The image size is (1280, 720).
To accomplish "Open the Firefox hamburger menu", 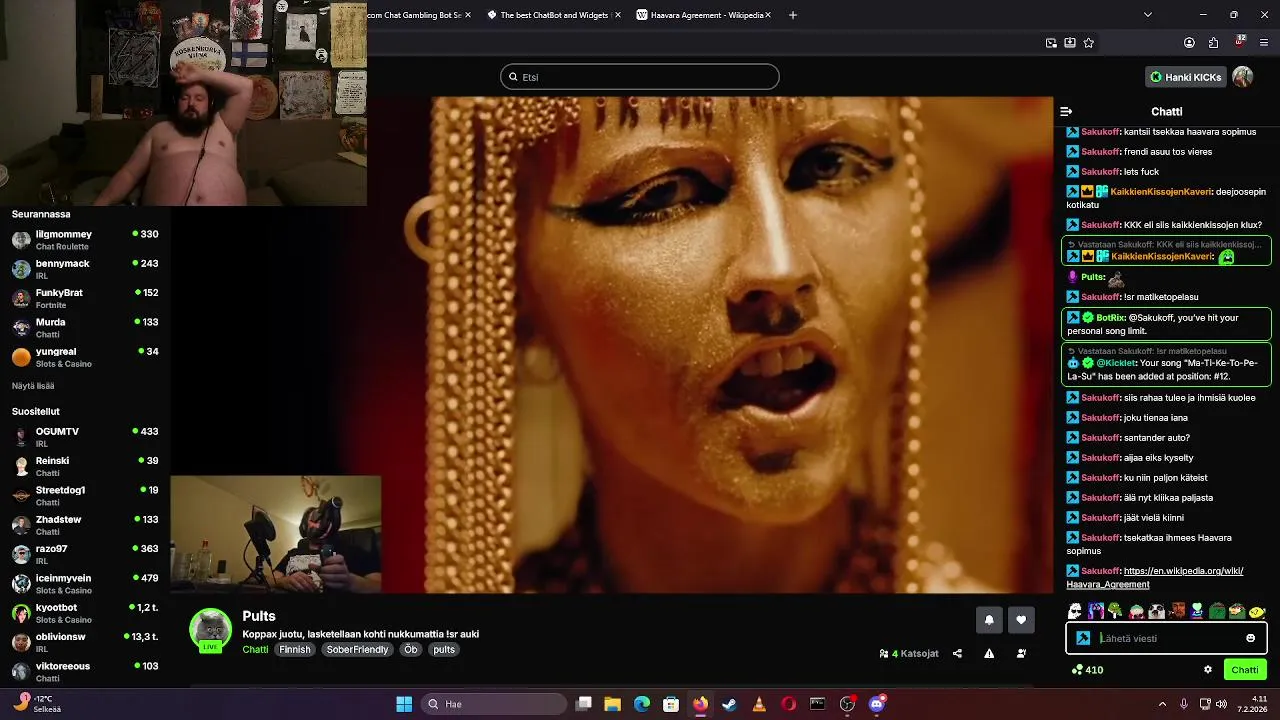I will click(x=1263, y=43).
